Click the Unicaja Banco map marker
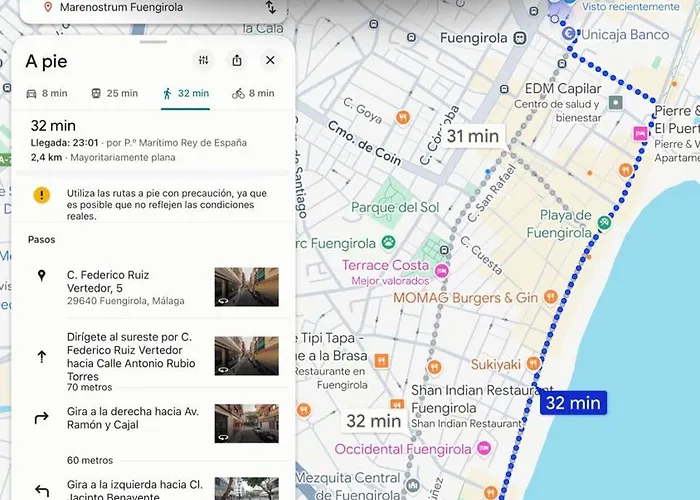 (x=569, y=33)
